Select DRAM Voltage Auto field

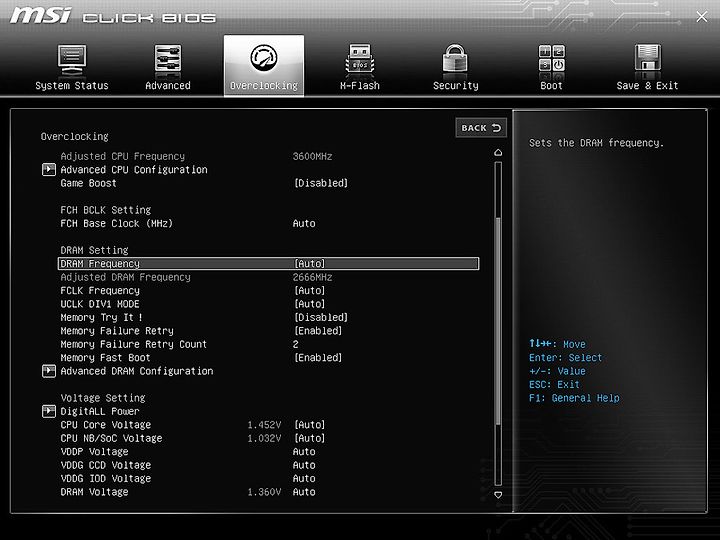304,492
